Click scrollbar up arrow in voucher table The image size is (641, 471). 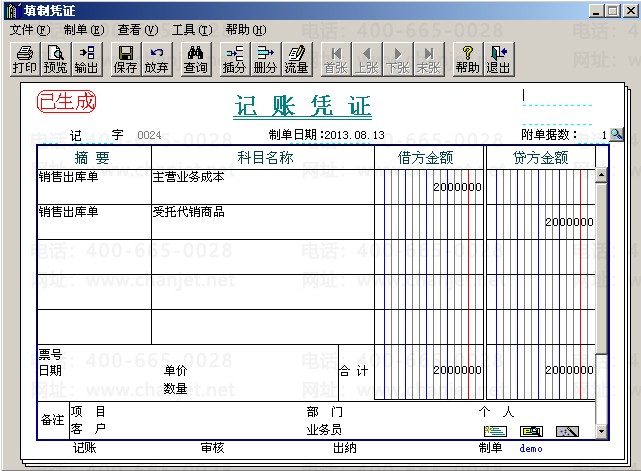point(601,175)
